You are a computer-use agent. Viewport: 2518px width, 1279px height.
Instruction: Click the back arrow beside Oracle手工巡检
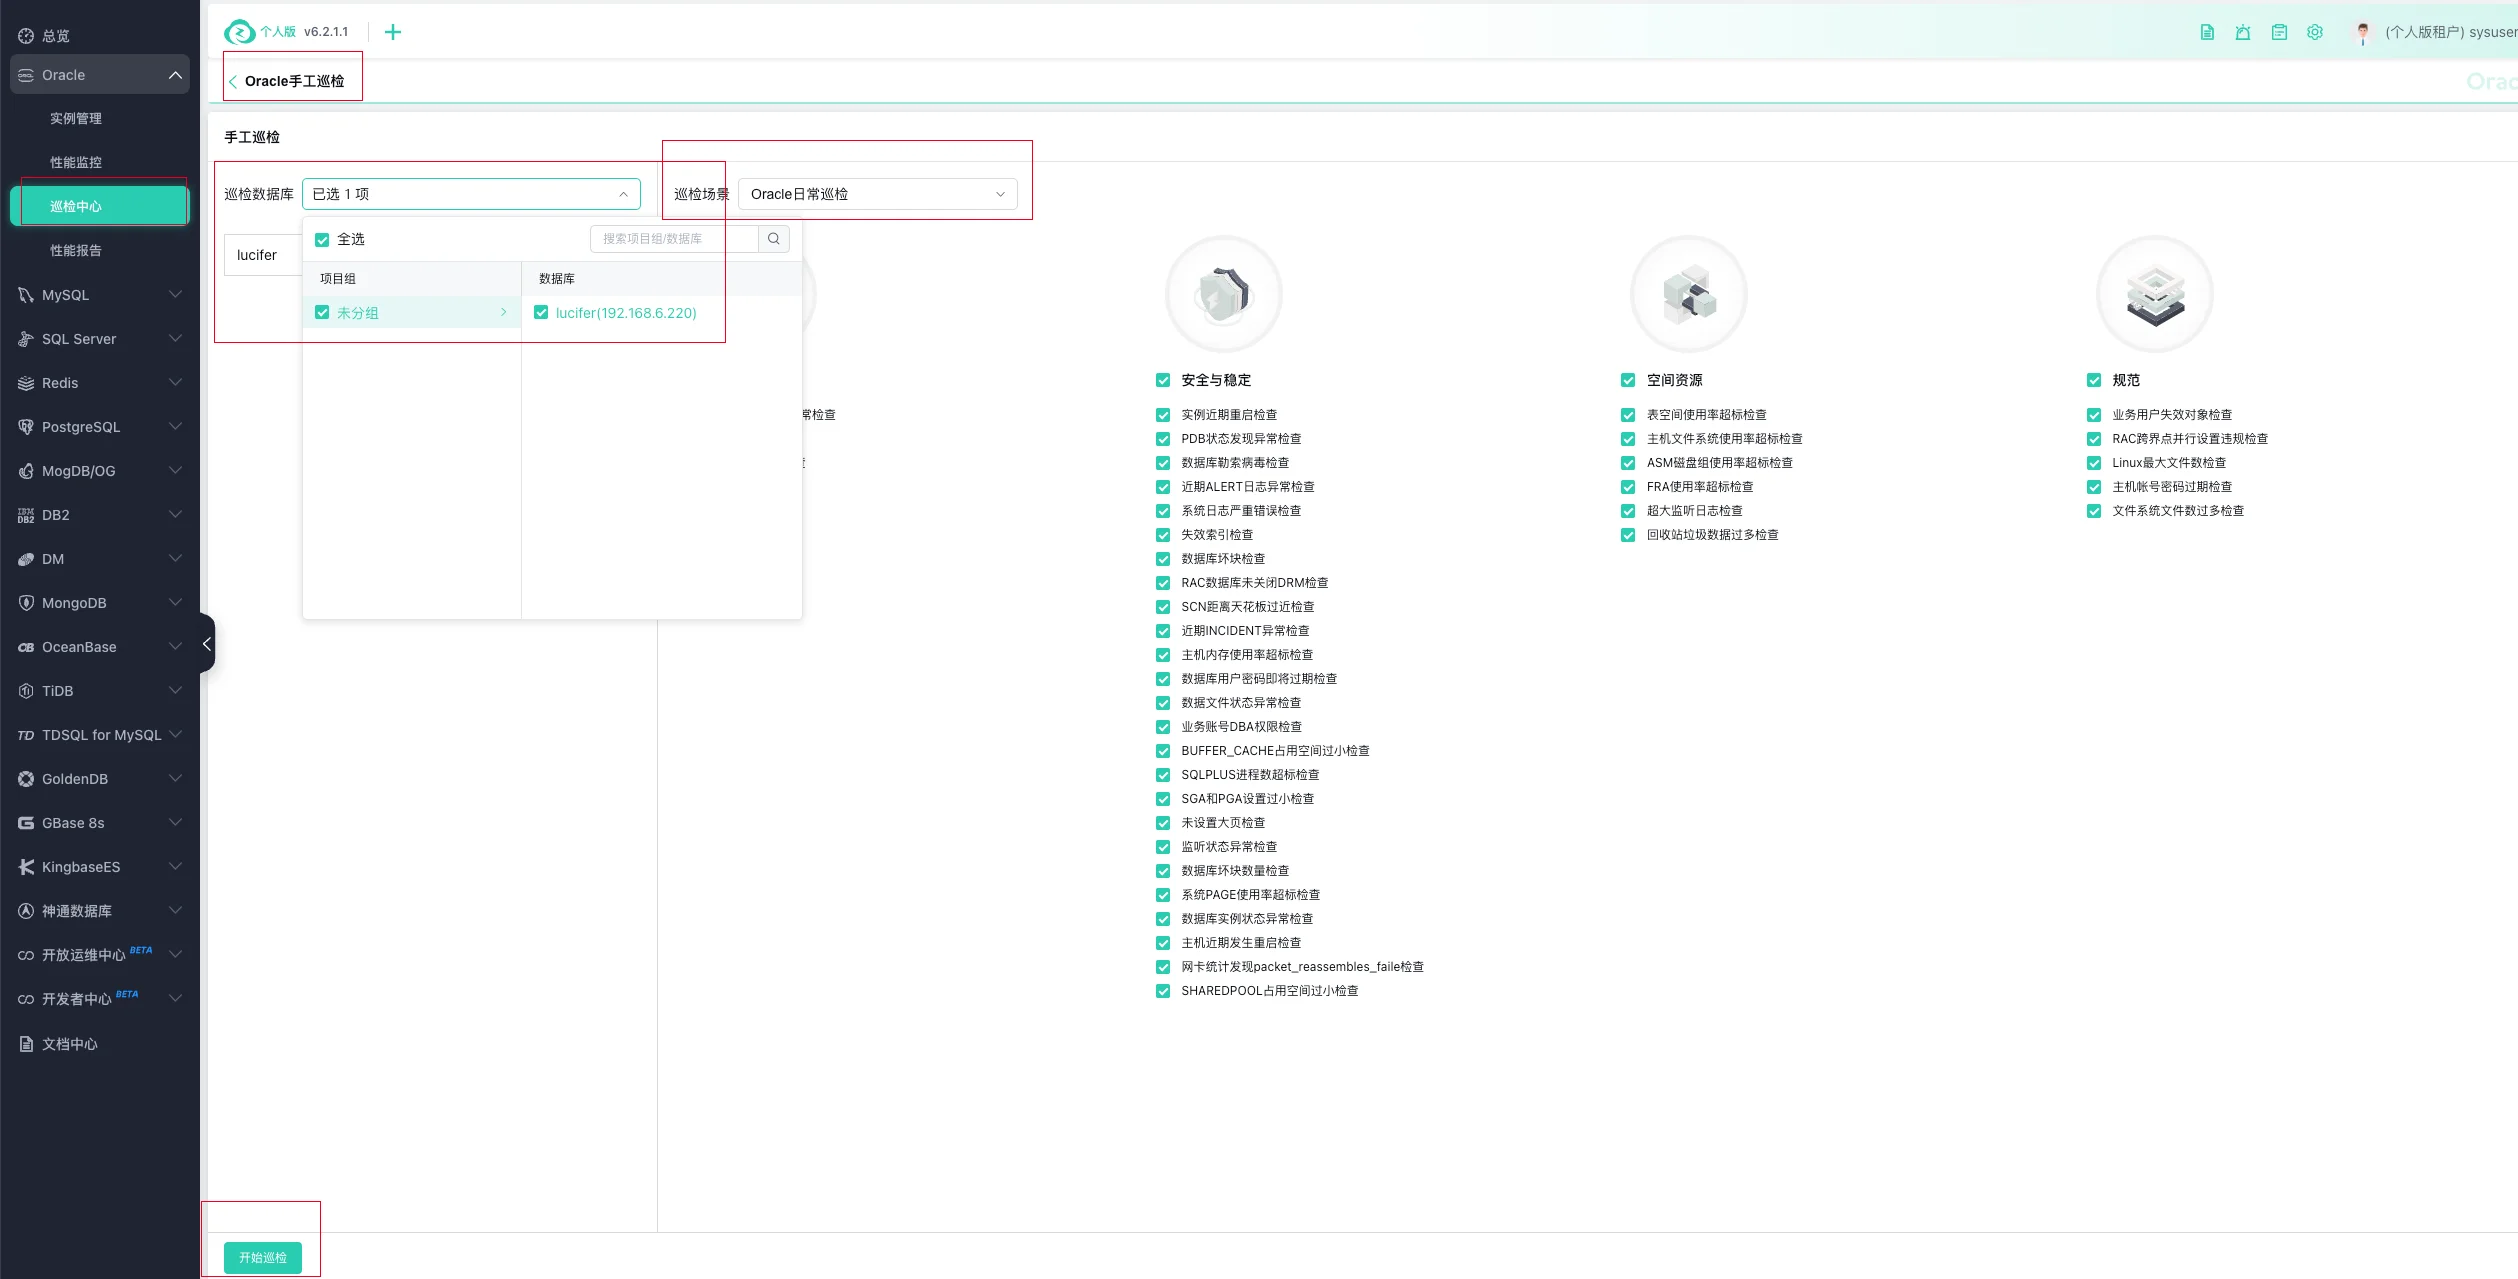(x=233, y=82)
